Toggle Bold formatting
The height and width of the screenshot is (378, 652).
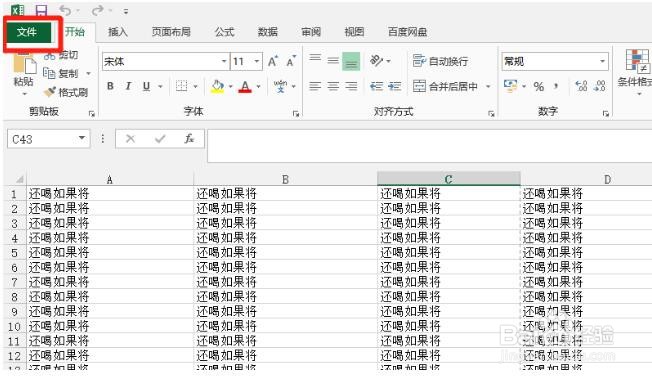click(110, 86)
